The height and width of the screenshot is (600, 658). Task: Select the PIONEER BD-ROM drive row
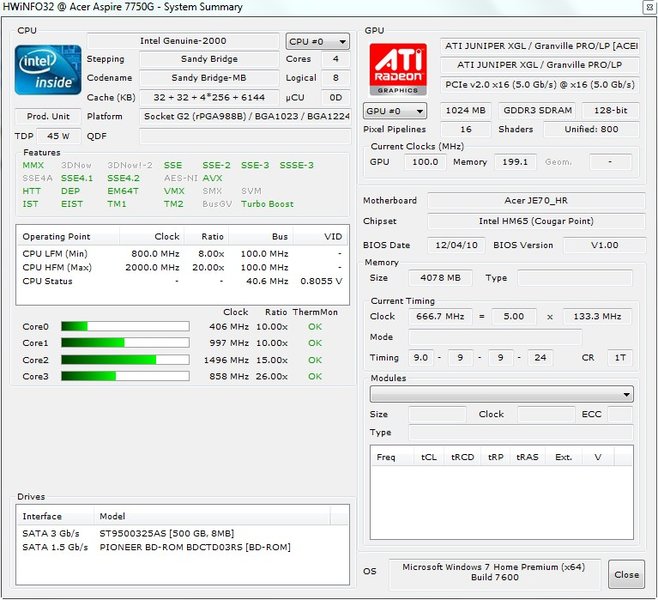click(183, 547)
